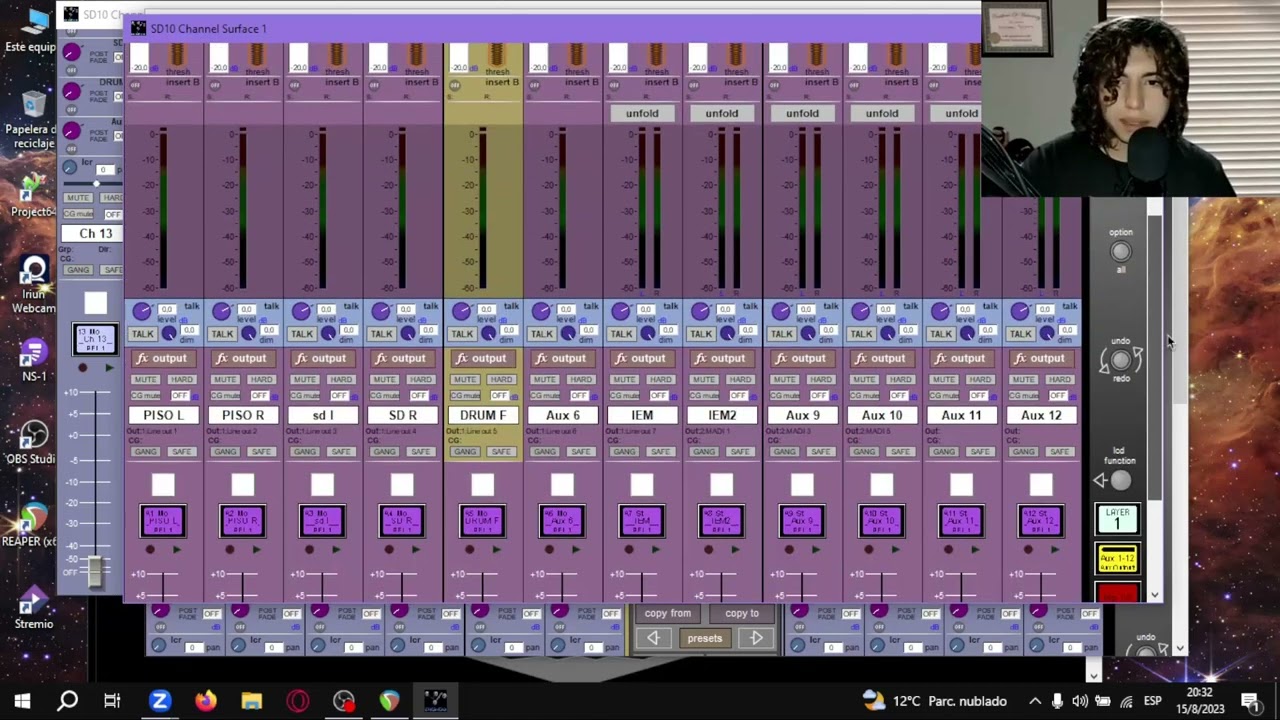Click the weather widget showing 12°C

coord(936,701)
